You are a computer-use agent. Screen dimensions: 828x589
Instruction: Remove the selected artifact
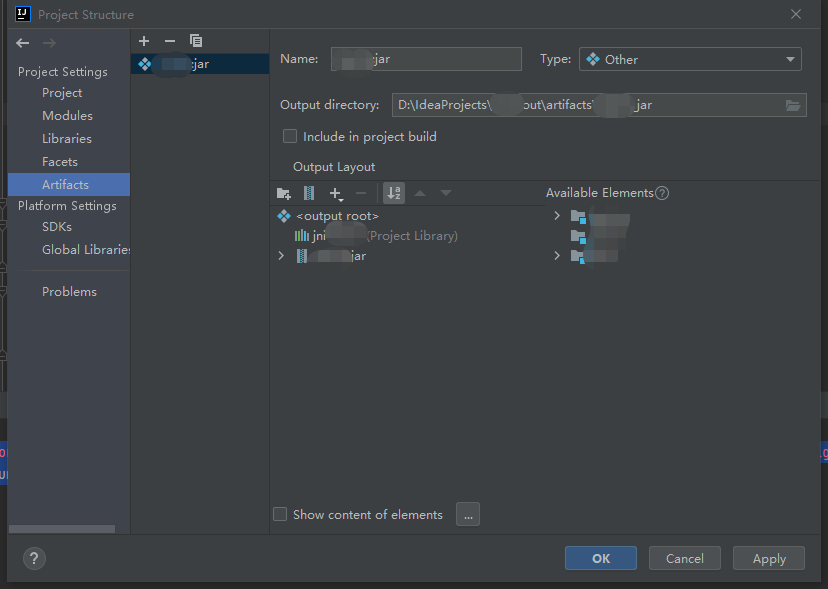169,41
